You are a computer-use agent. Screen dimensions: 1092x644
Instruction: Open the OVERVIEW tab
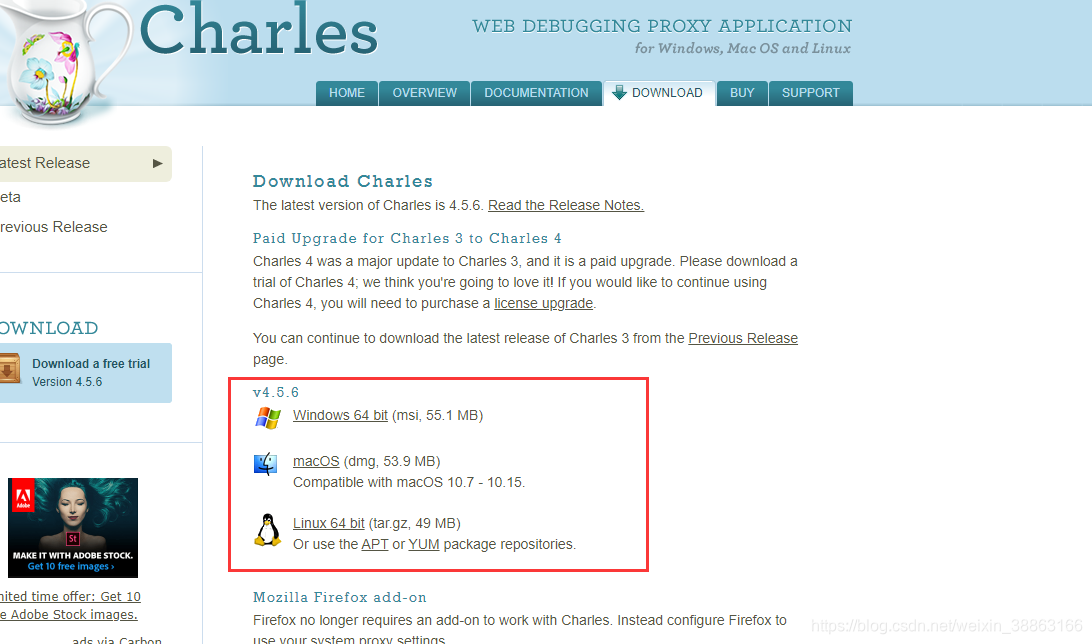(425, 93)
